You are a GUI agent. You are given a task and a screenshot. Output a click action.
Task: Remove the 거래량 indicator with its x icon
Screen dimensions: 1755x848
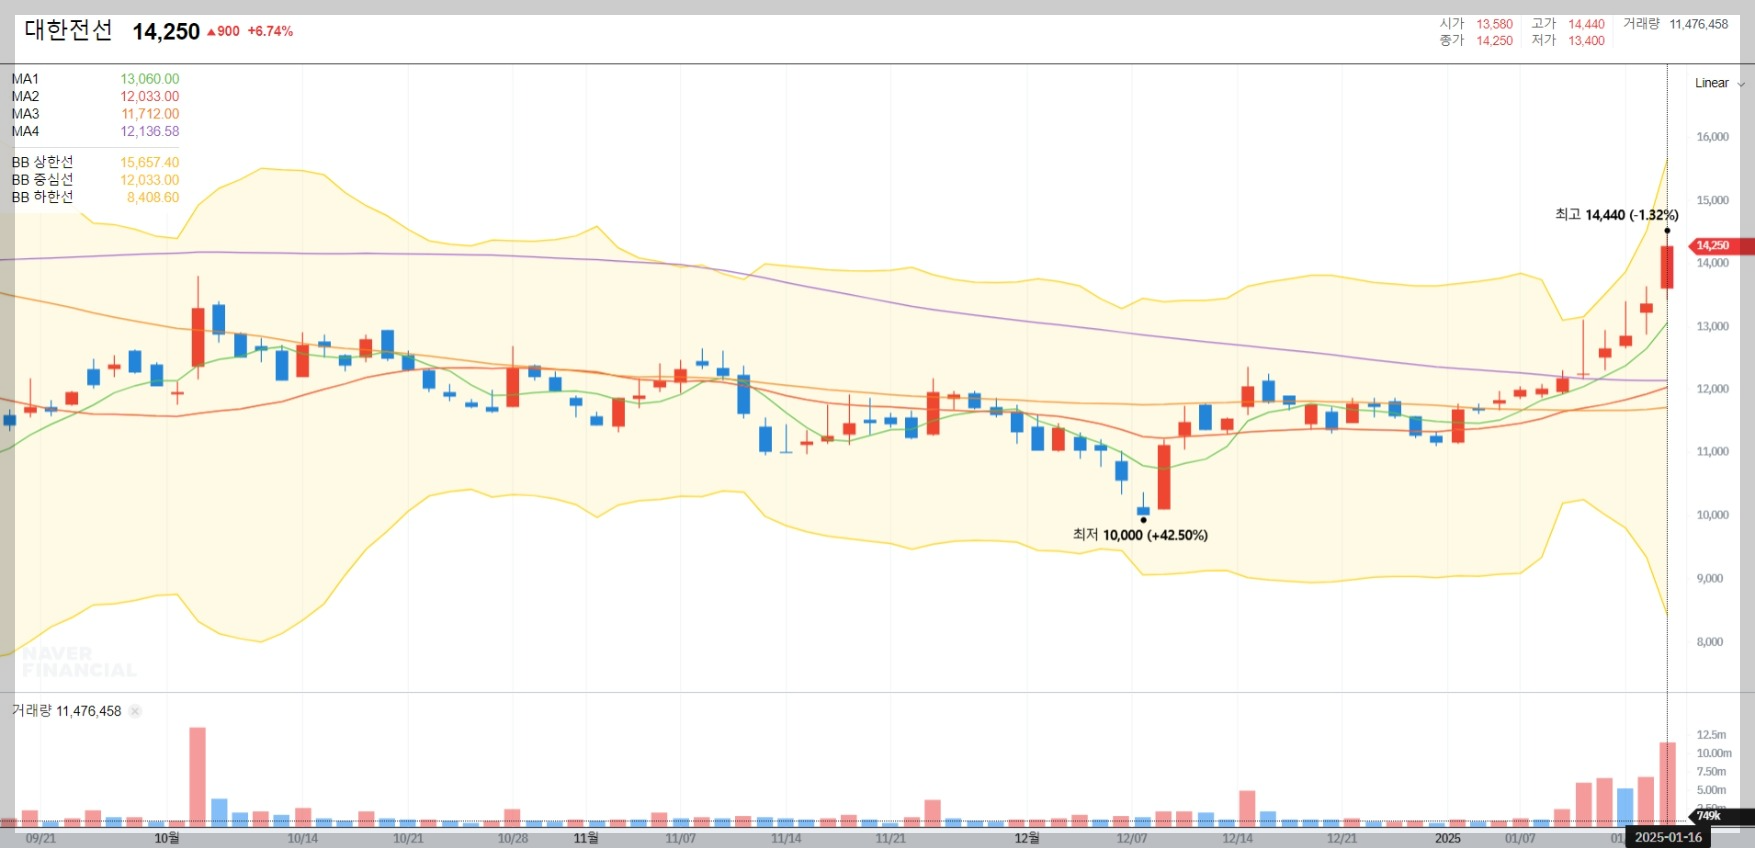coord(135,711)
